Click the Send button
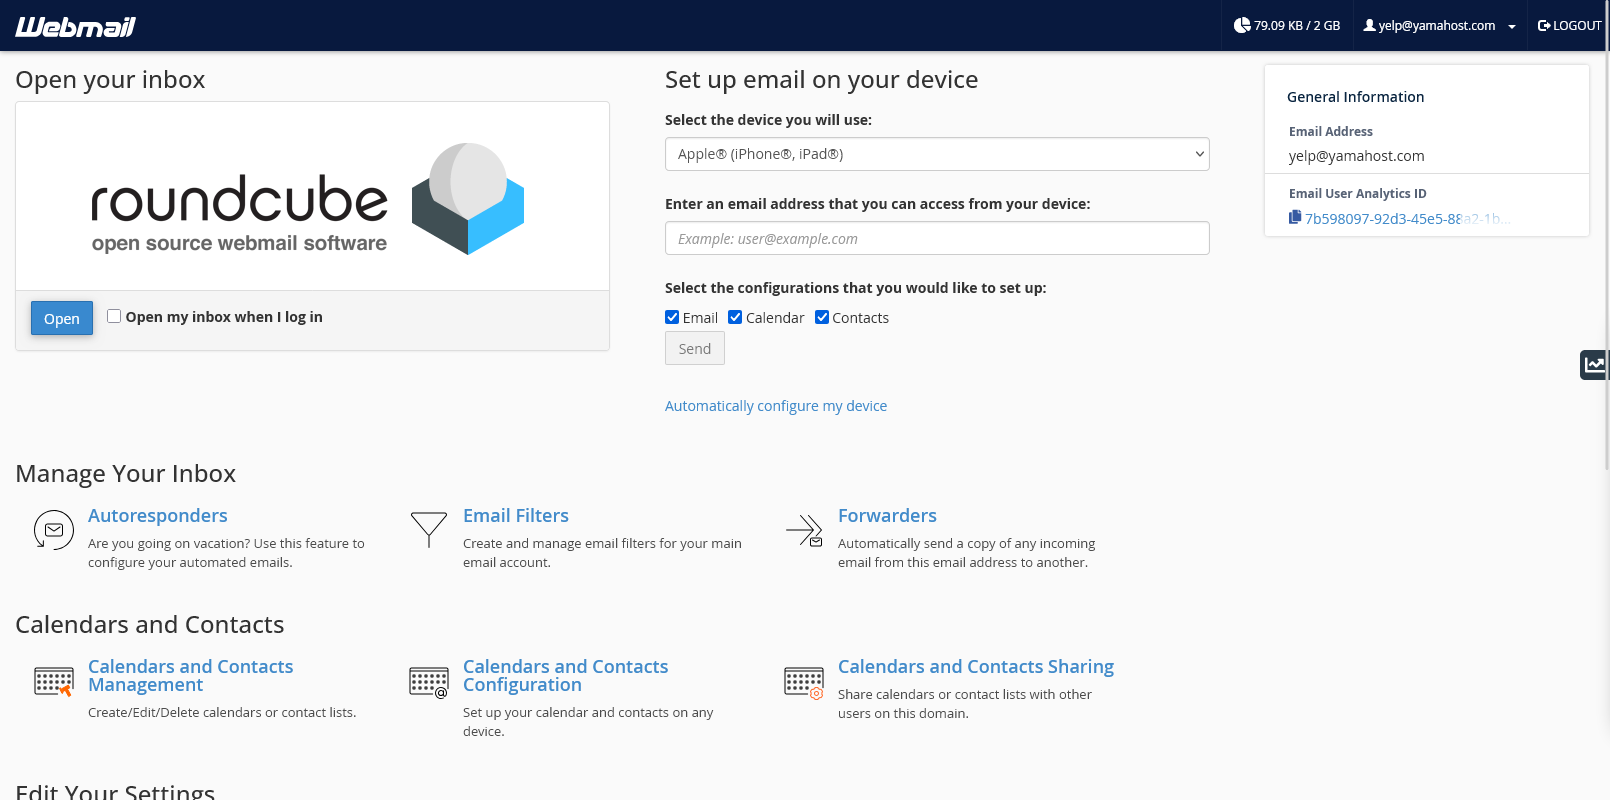 tap(695, 348)
